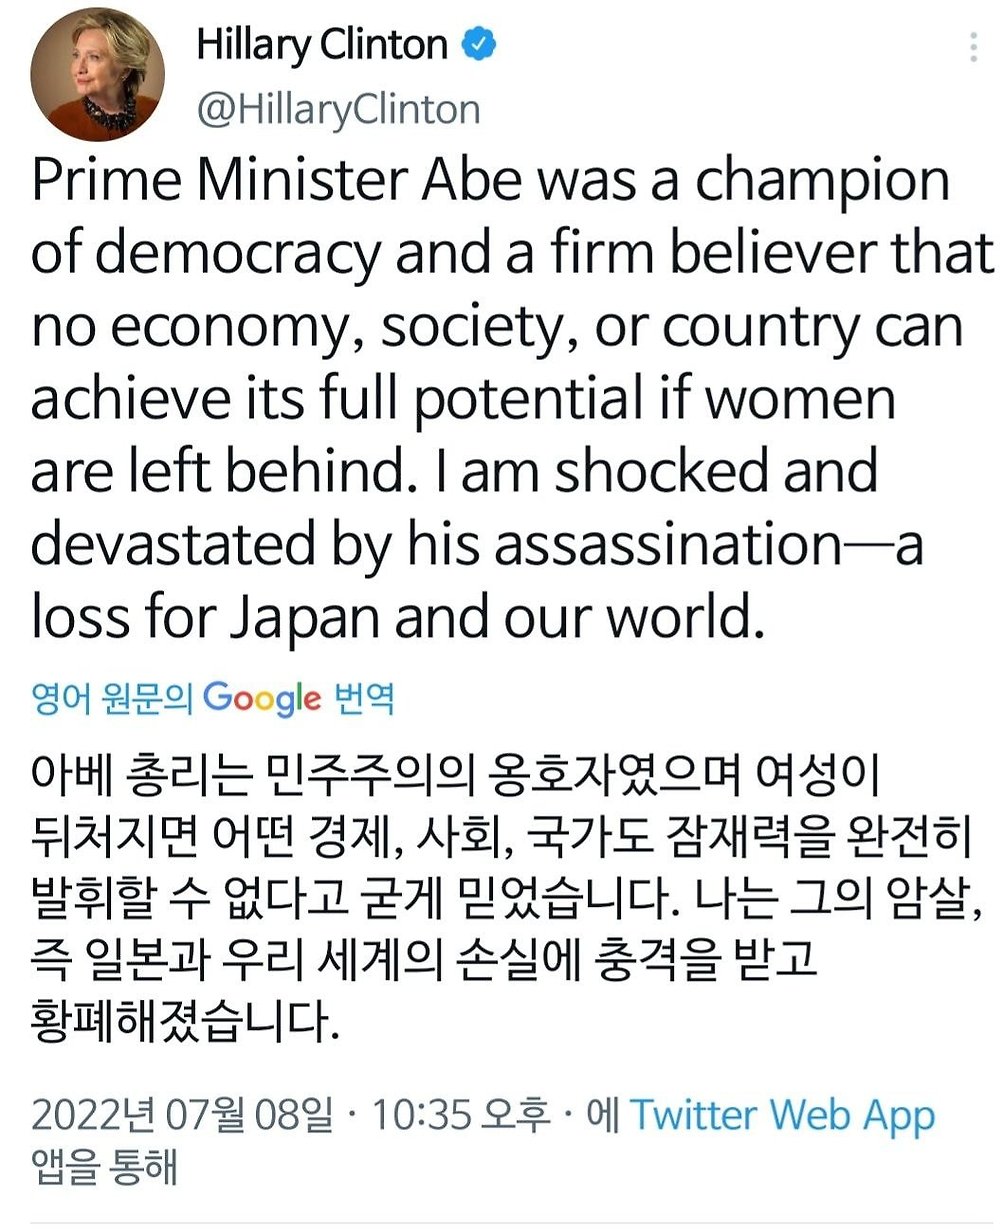Click the word 'assassination' in the tweet
This screenshot has width=1000, height=1231.
673,545
